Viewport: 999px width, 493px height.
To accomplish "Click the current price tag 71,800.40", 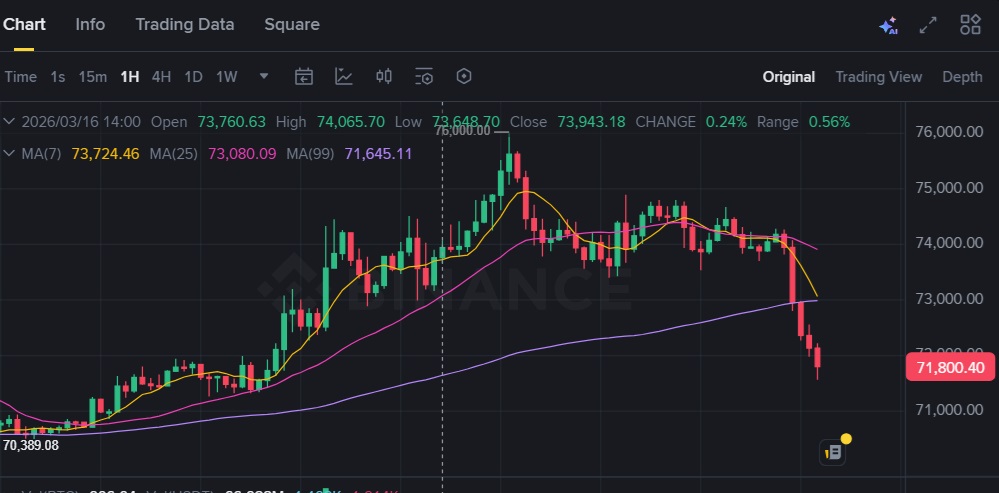I will pyautogui.click(x=950, y=368).
